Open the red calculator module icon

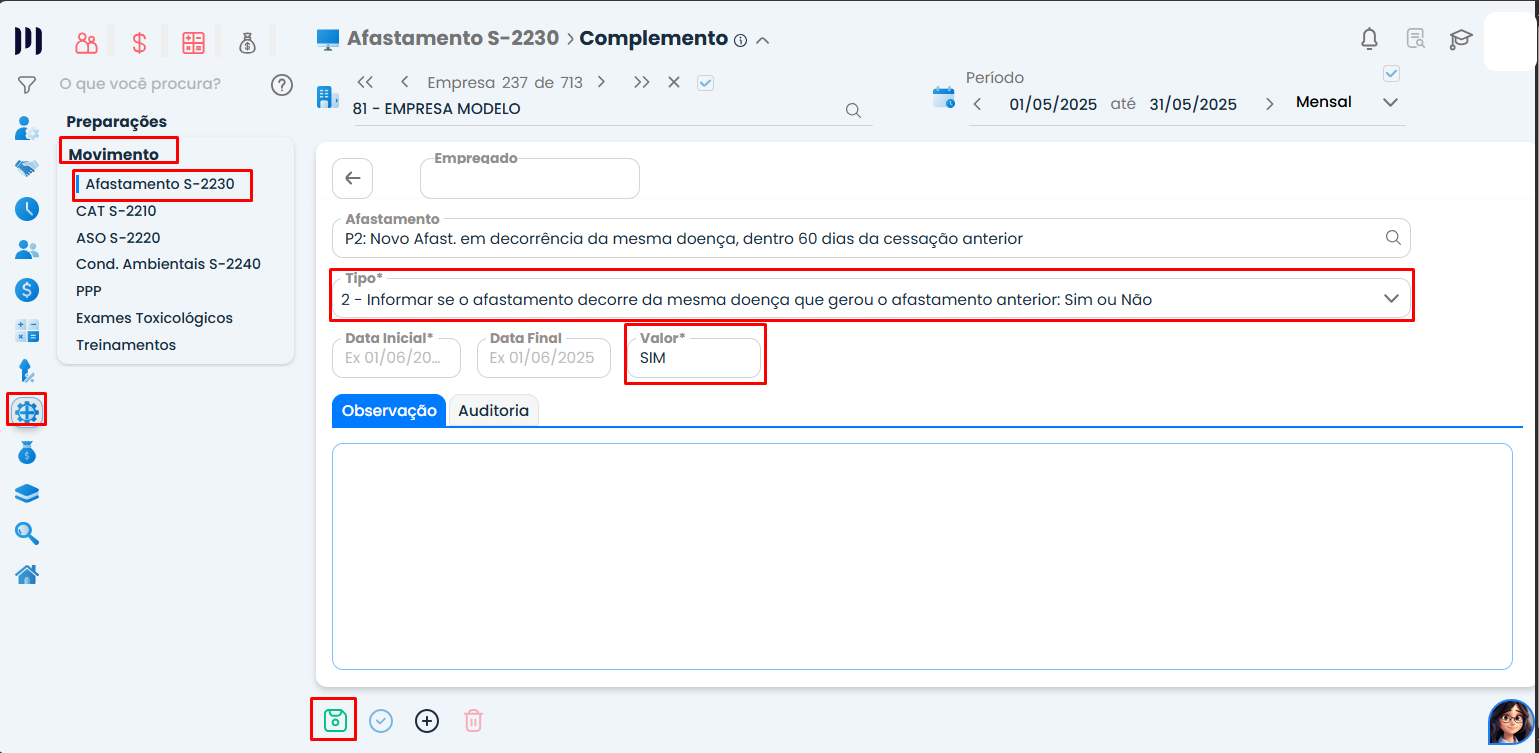[193, 43]
